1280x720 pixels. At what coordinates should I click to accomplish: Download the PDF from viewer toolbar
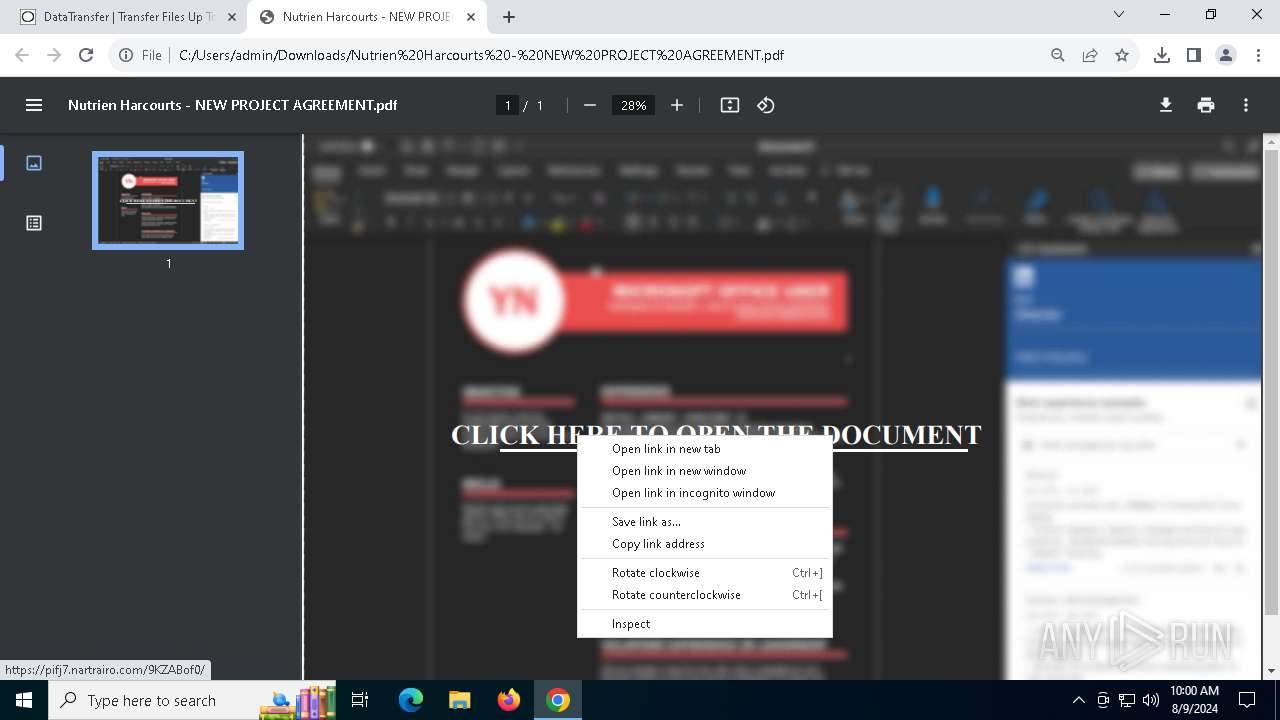[x=1166, y=105]
